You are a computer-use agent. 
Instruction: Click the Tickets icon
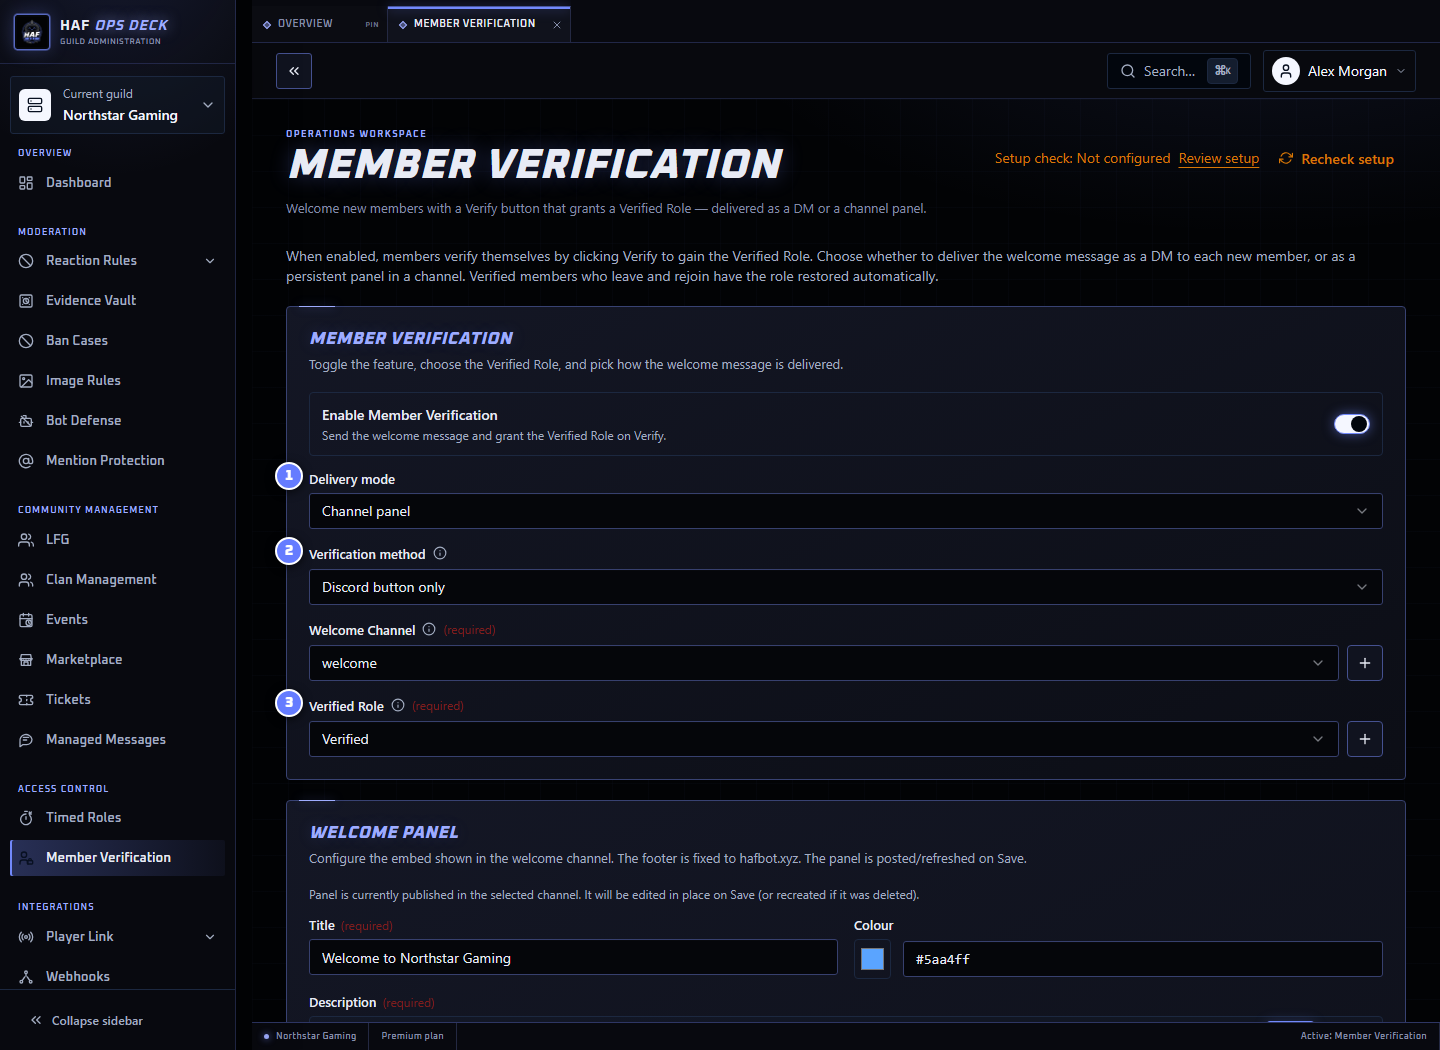click(26, 700)
